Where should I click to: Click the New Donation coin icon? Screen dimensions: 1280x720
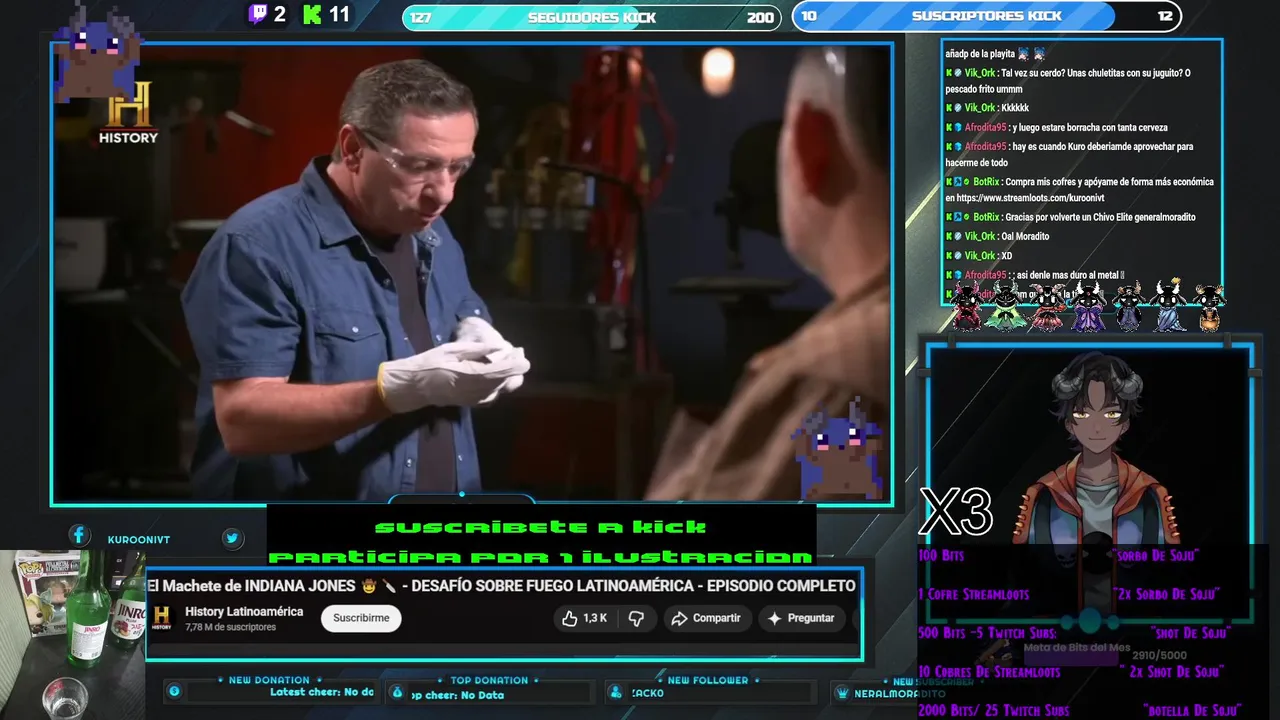[174, 691]
